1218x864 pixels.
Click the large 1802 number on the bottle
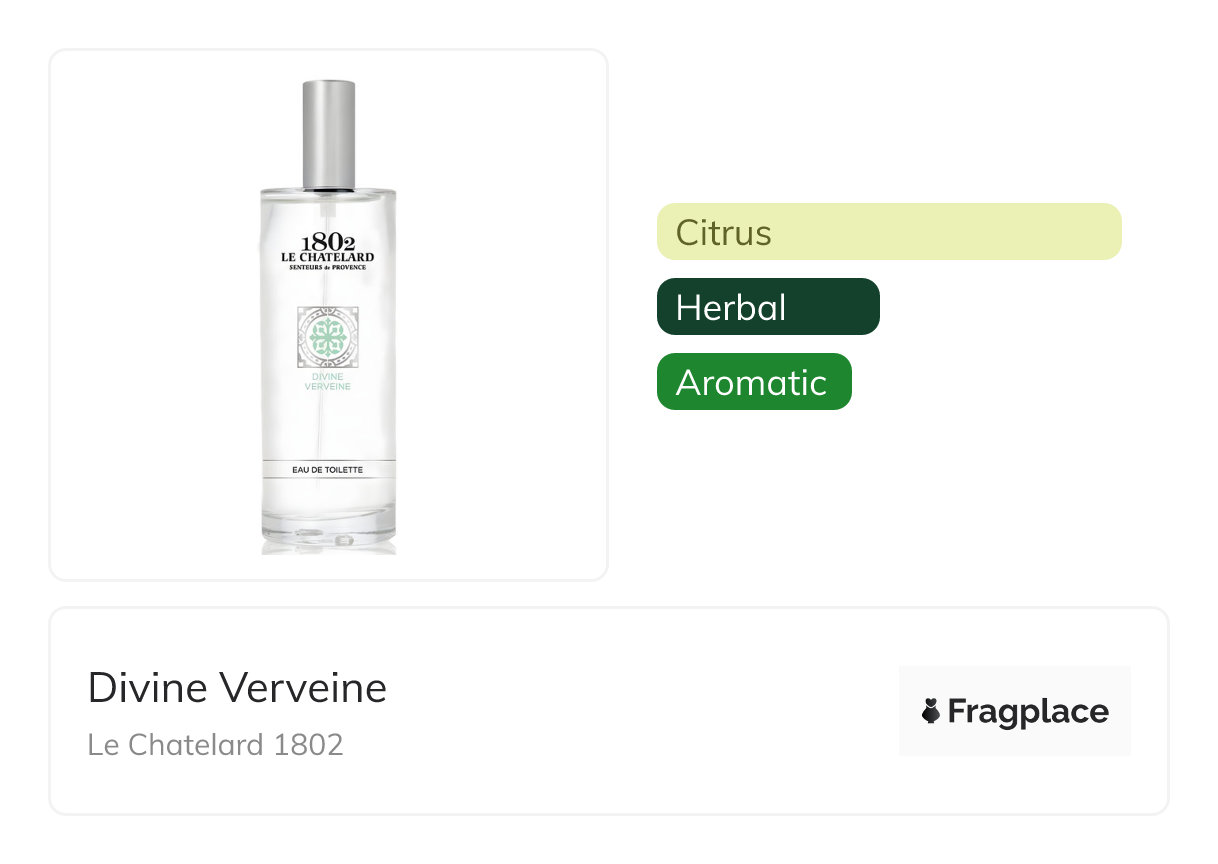[x=328, y=242]
